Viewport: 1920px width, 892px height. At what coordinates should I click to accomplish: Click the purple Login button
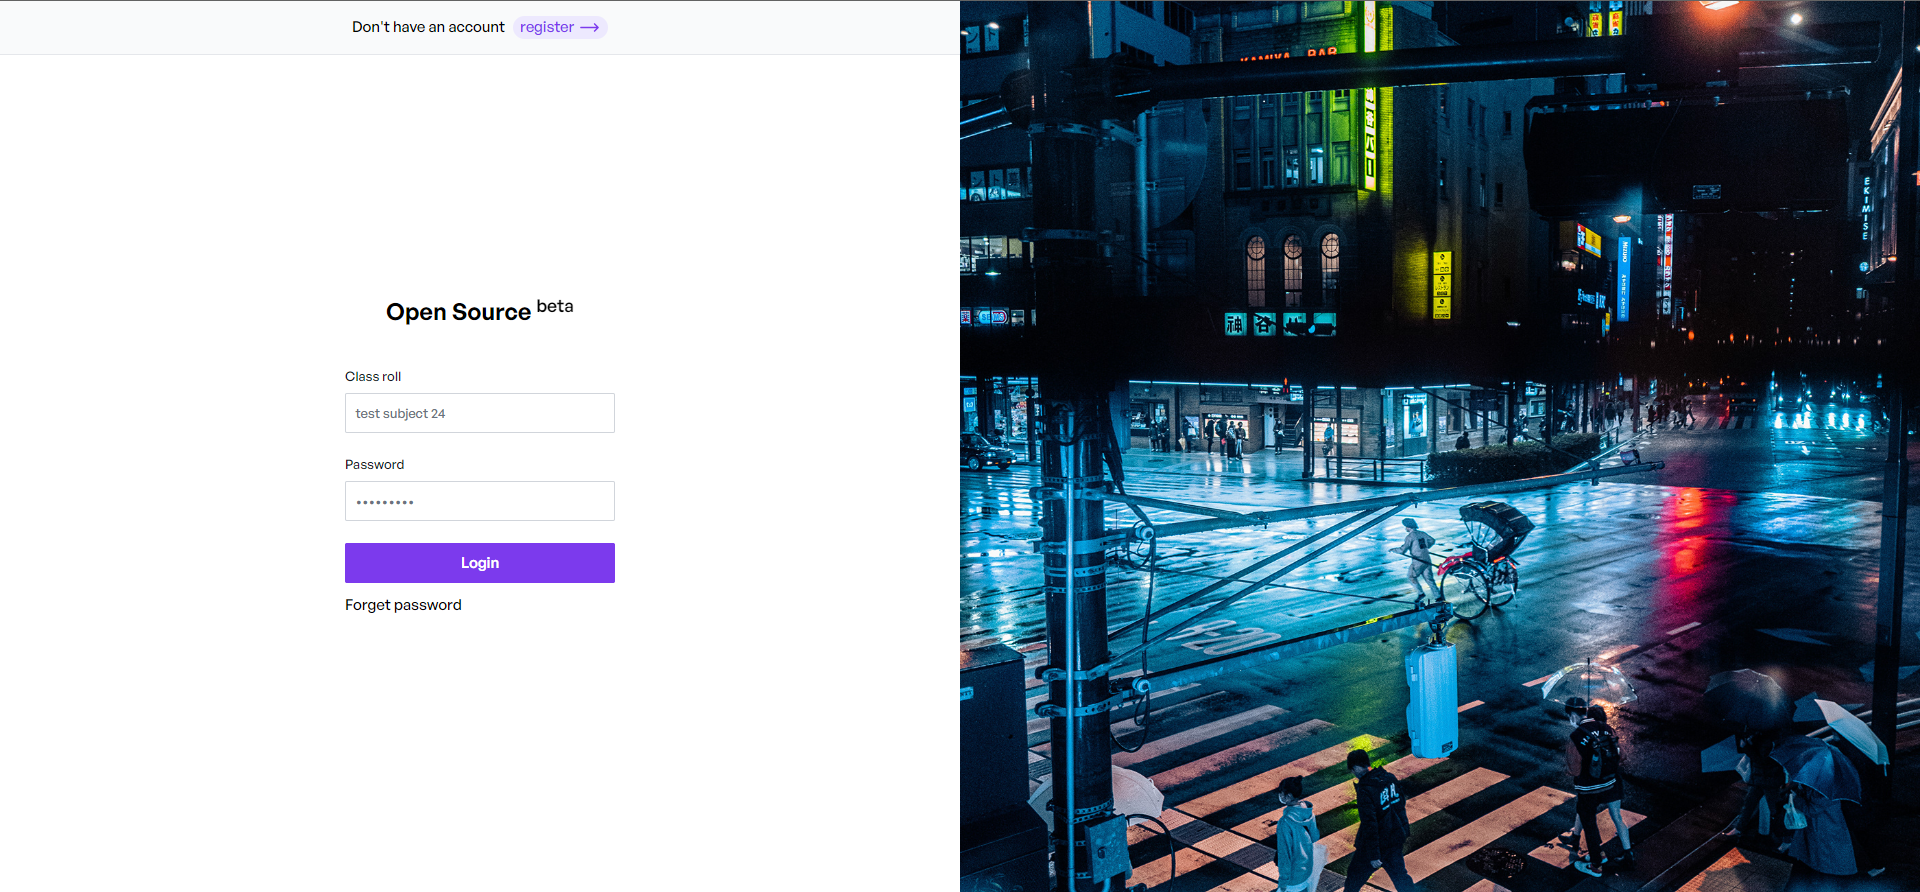[480, 563]
